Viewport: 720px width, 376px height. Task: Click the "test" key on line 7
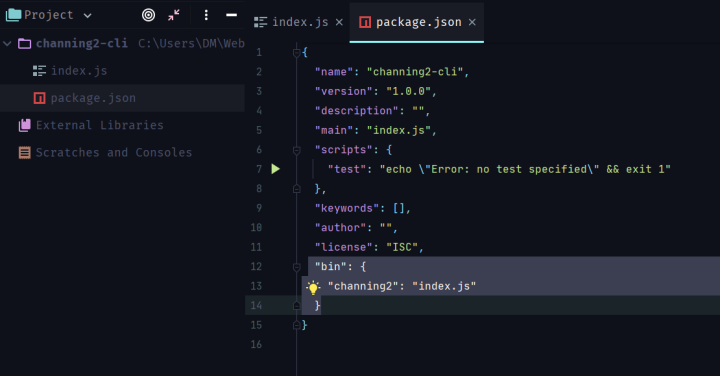[x=347, y=169]
